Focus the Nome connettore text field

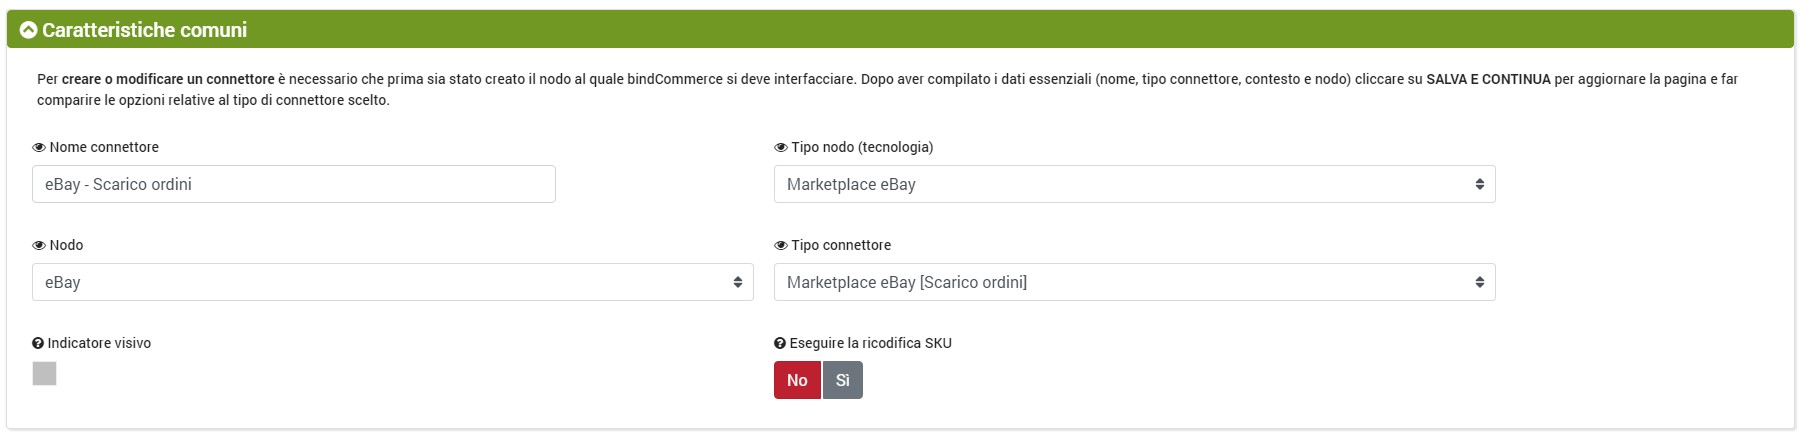(x=293, y=184)
